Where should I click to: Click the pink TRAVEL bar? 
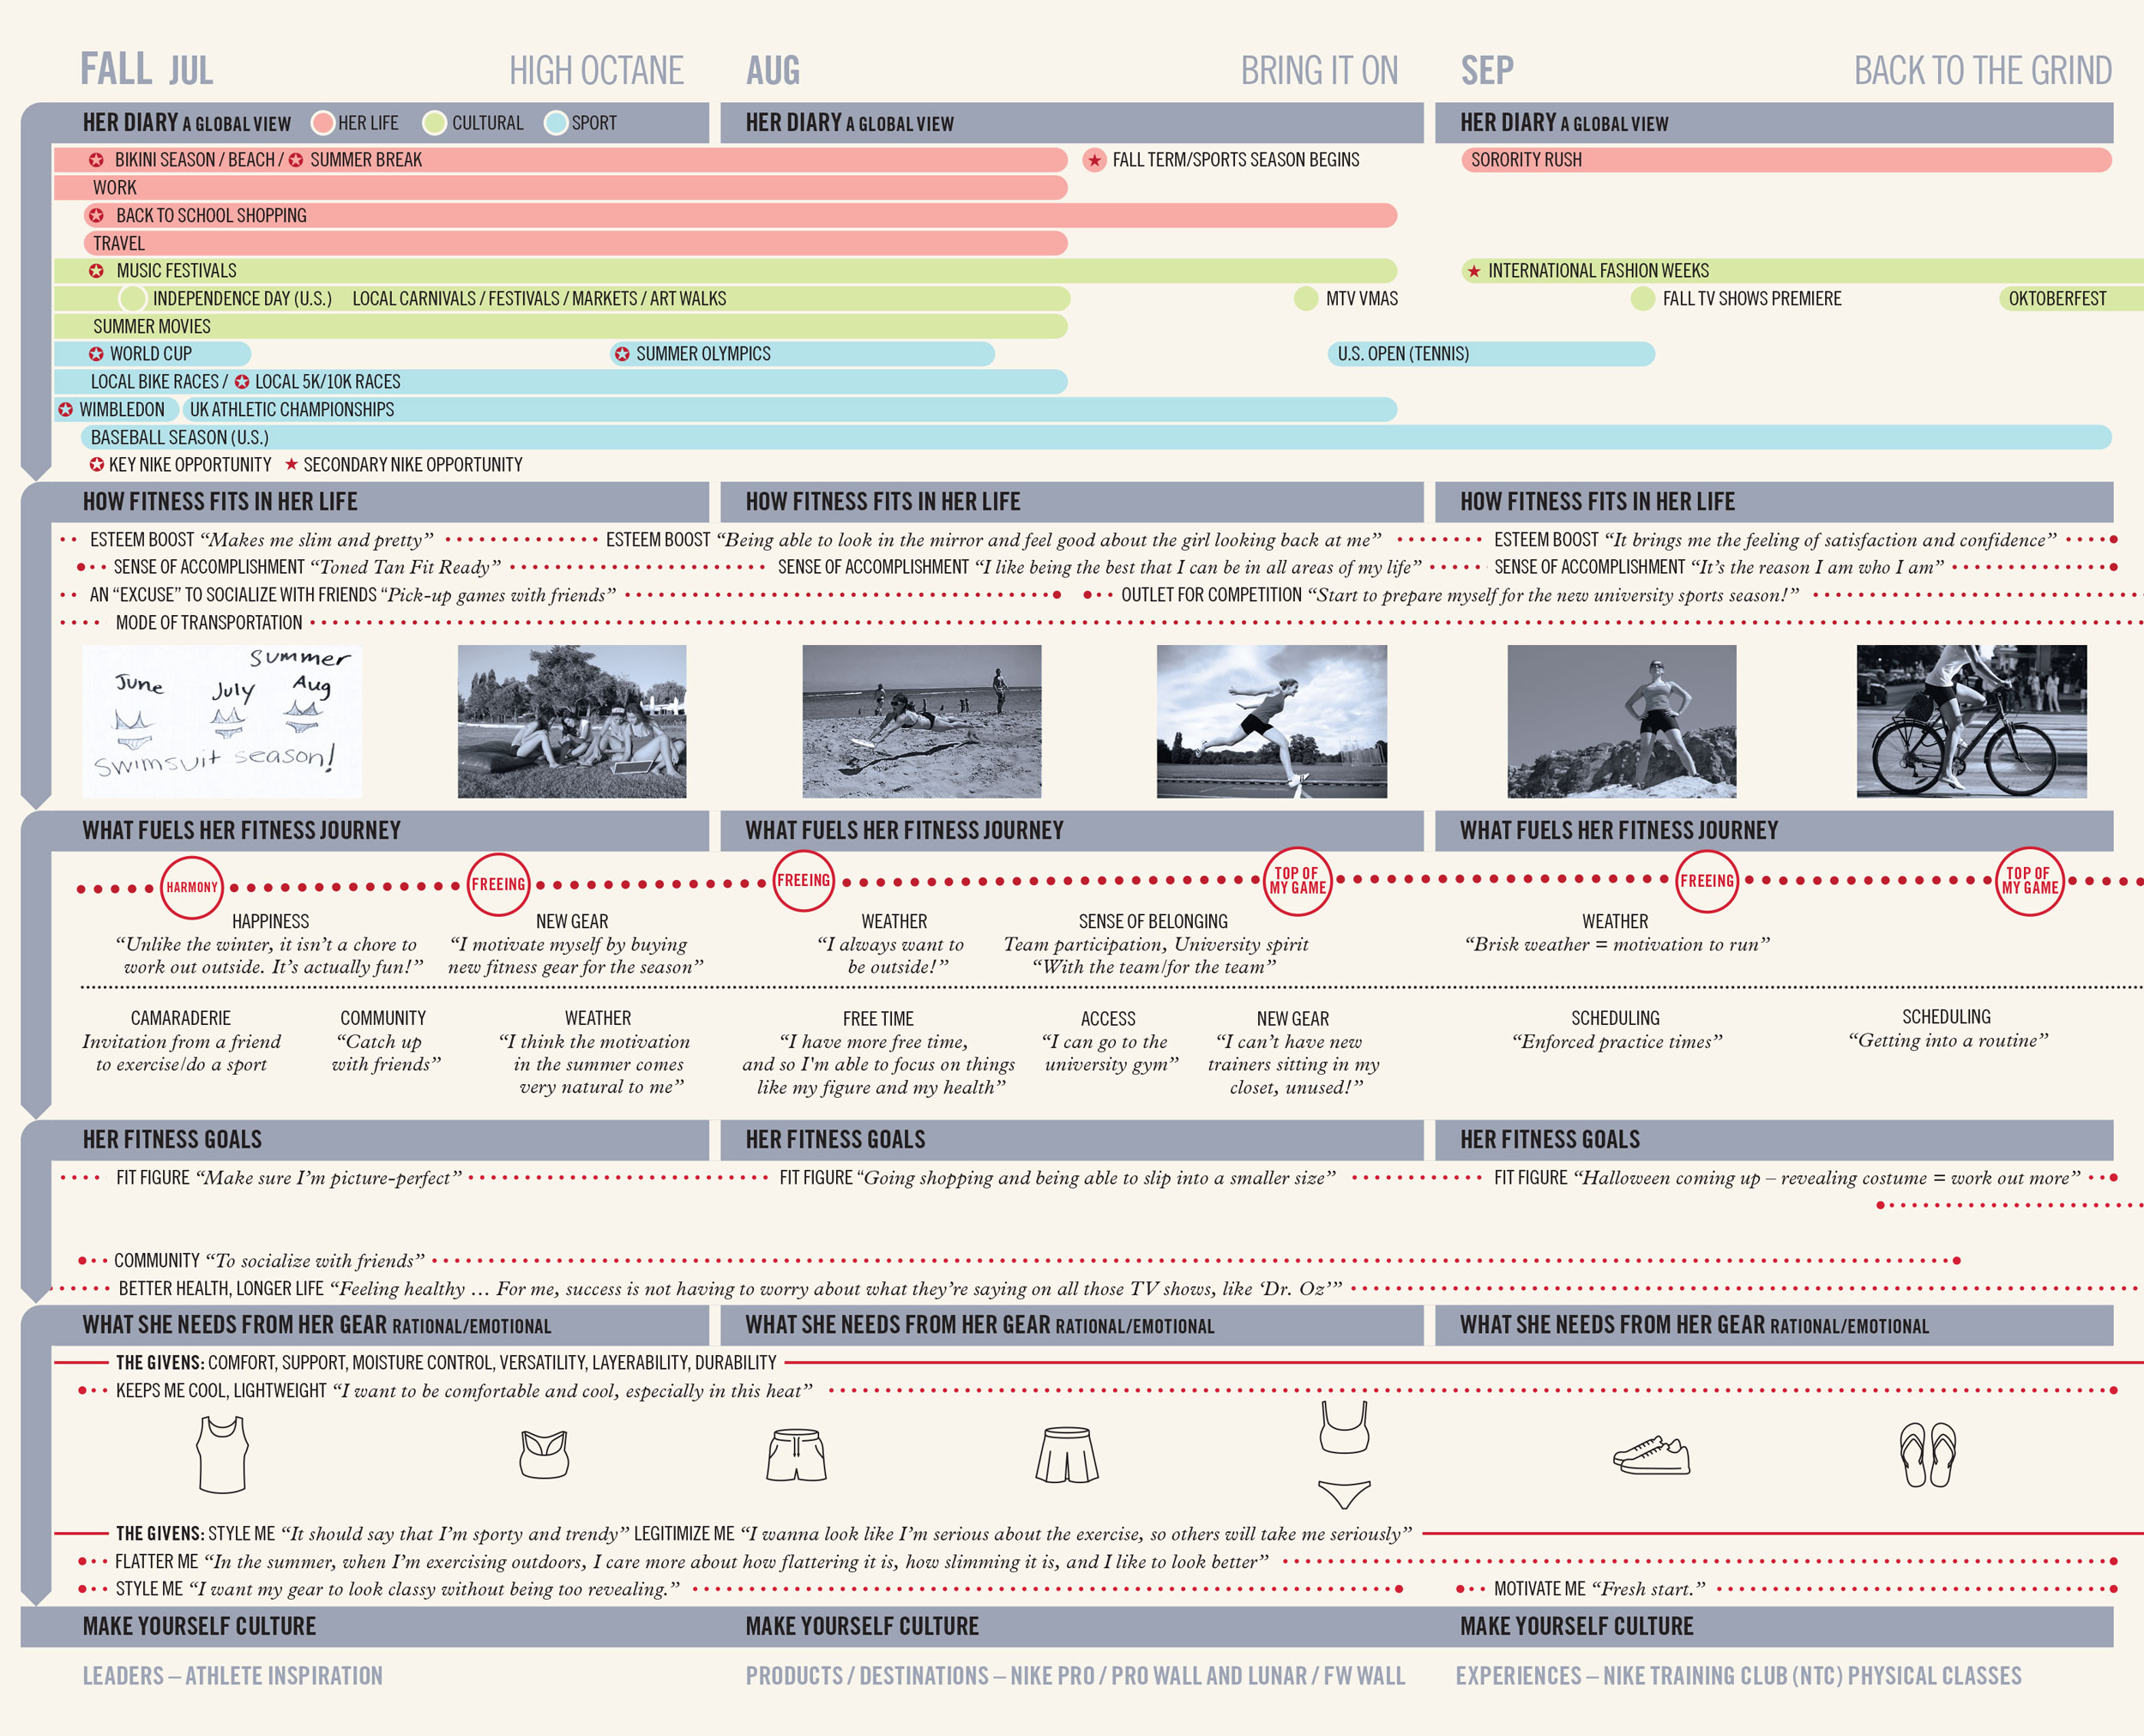coord(575,243)
